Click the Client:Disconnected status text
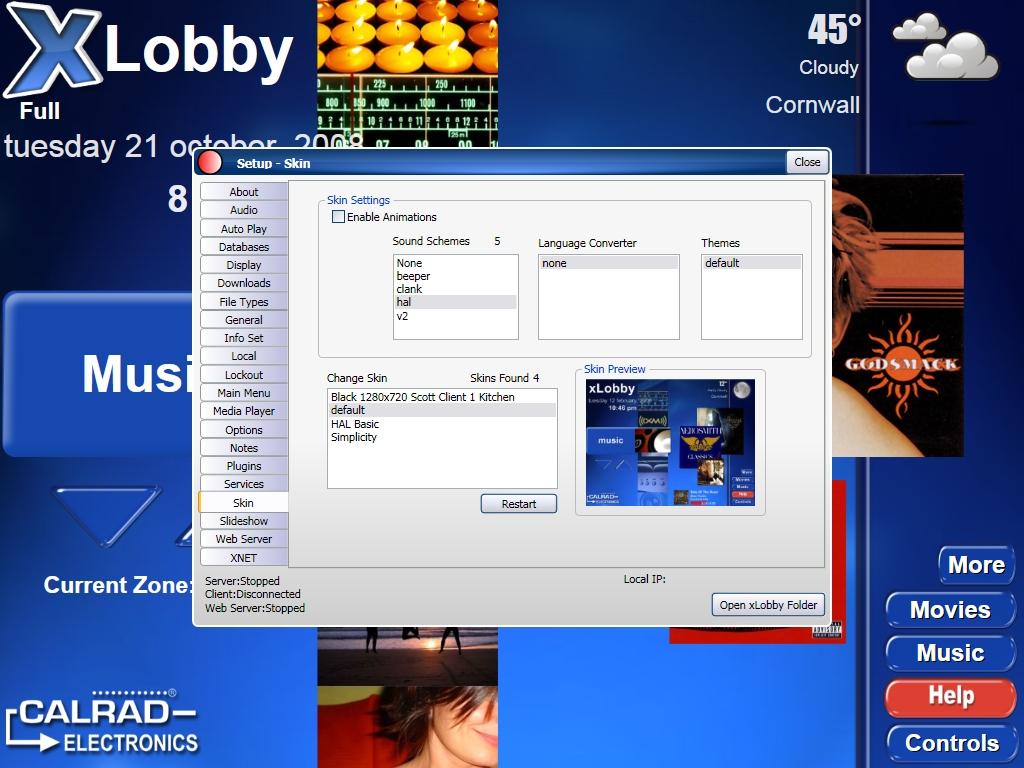Viewport: 1024px width, 768px height. [253, 594]
